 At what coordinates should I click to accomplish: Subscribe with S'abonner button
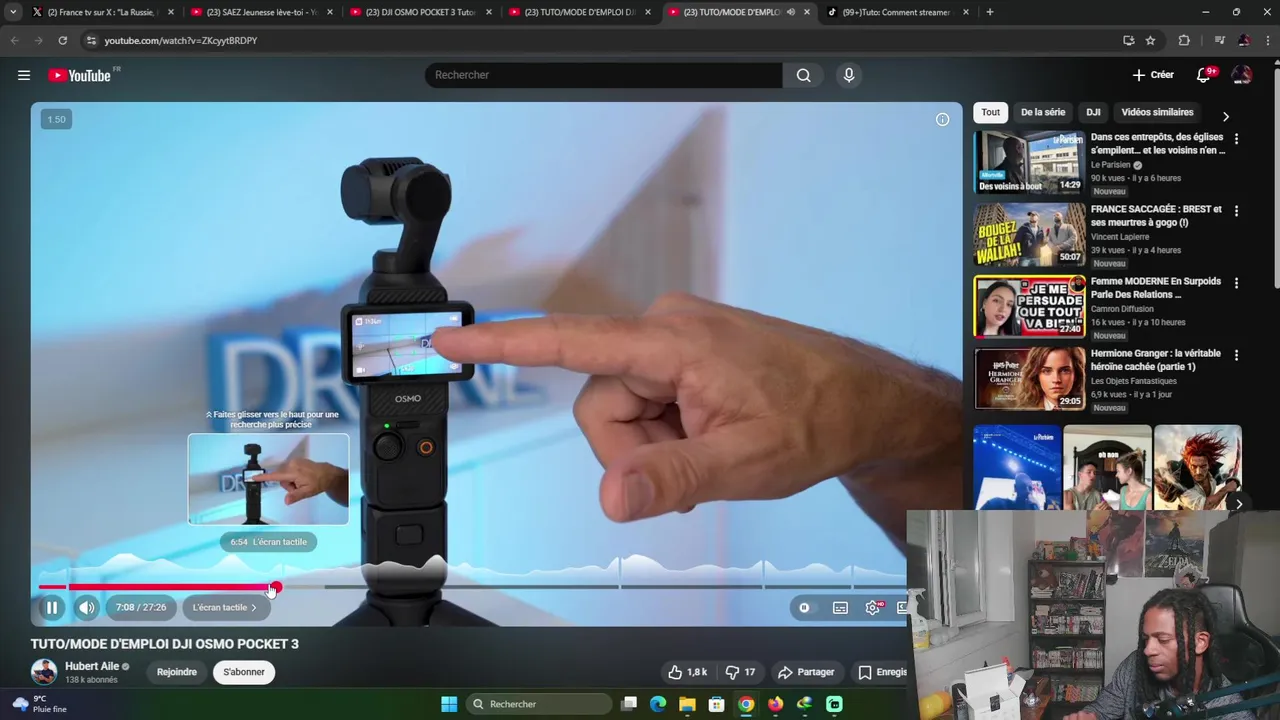click(244, 672)
